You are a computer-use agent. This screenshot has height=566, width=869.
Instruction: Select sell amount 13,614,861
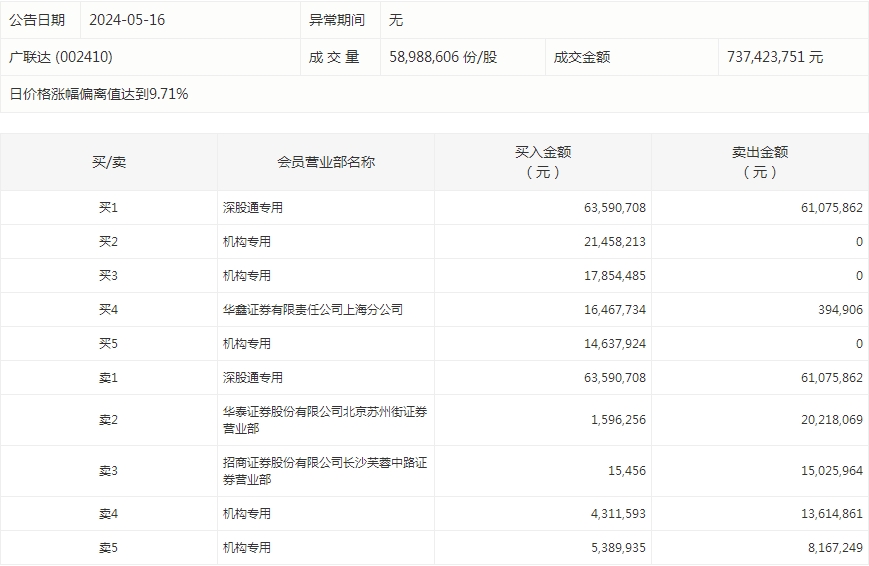pyautogui.click(x=832, y=514)
